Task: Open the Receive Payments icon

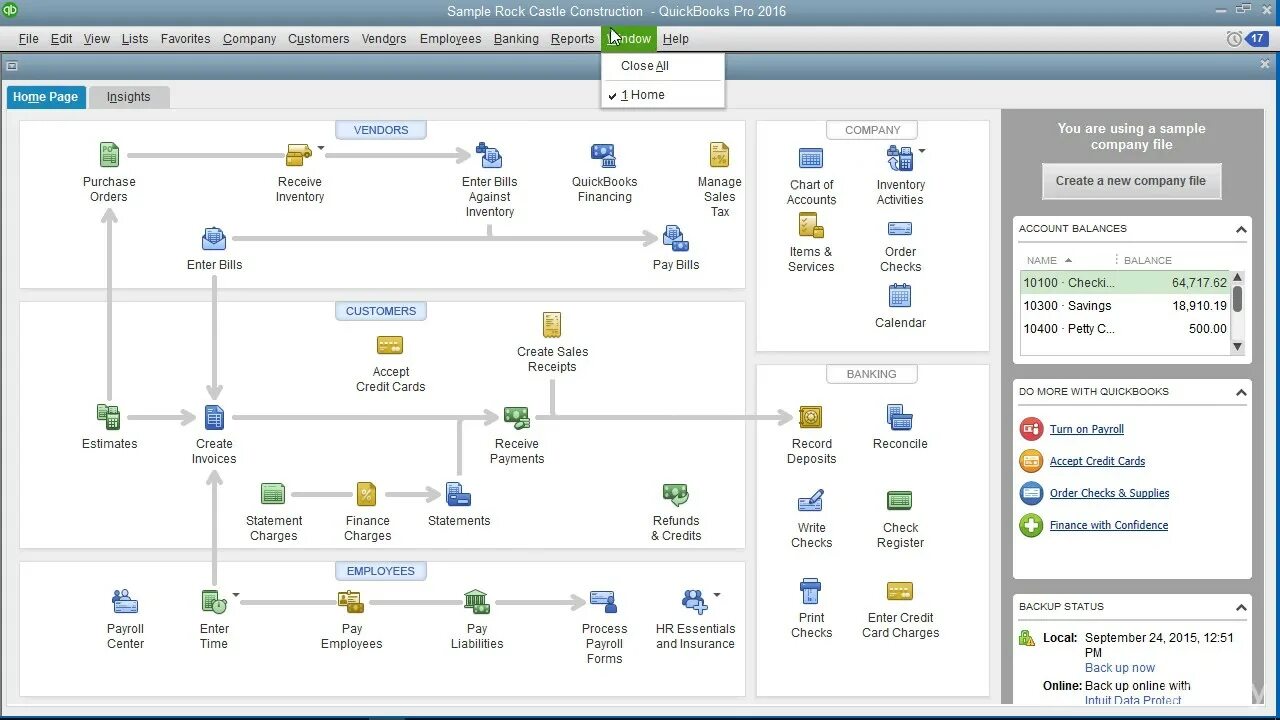Action: click(517, 417)
